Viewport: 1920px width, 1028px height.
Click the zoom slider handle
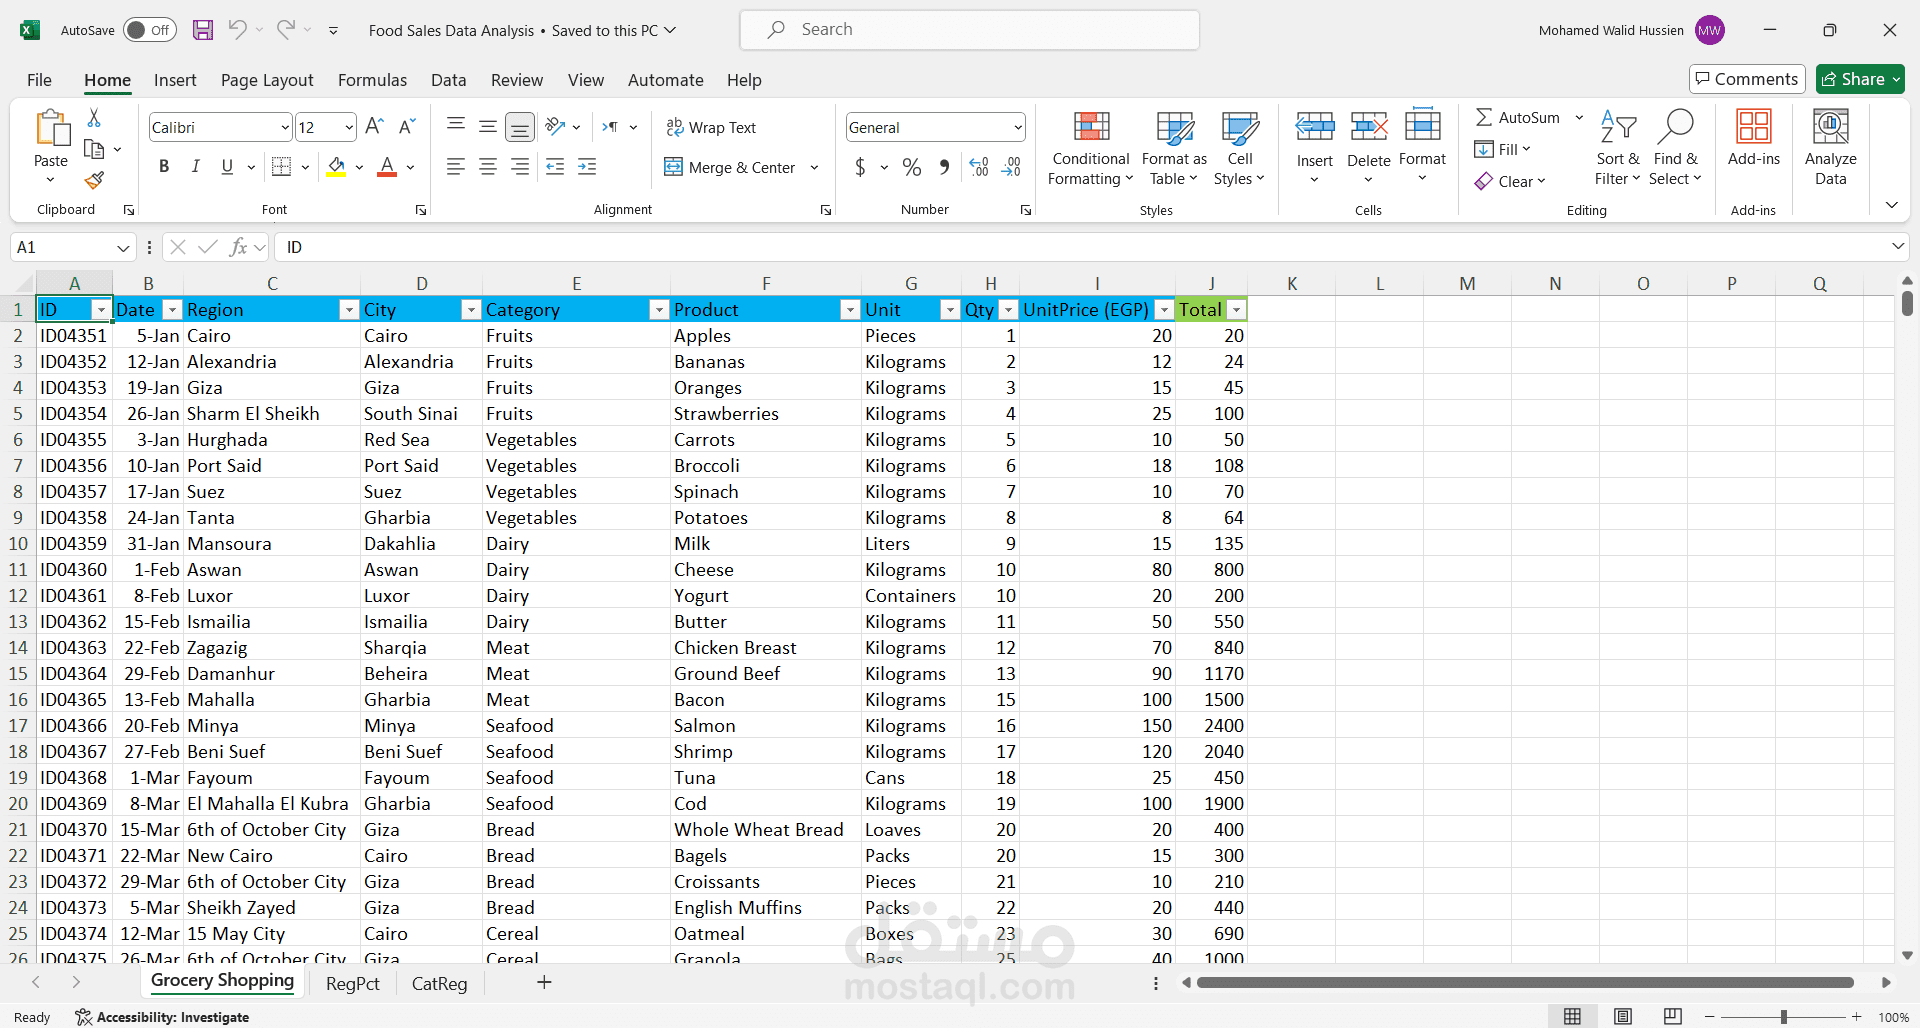tap(1783, 1017)
